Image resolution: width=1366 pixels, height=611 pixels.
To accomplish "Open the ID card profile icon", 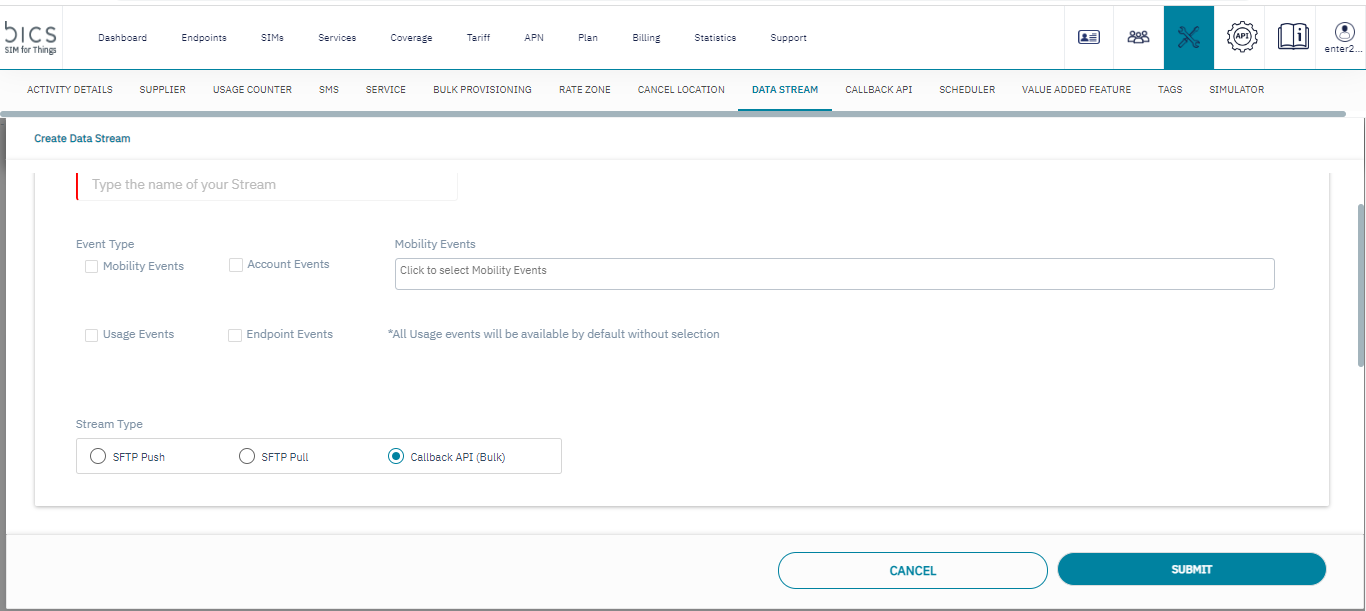I will pos(1088,37).
